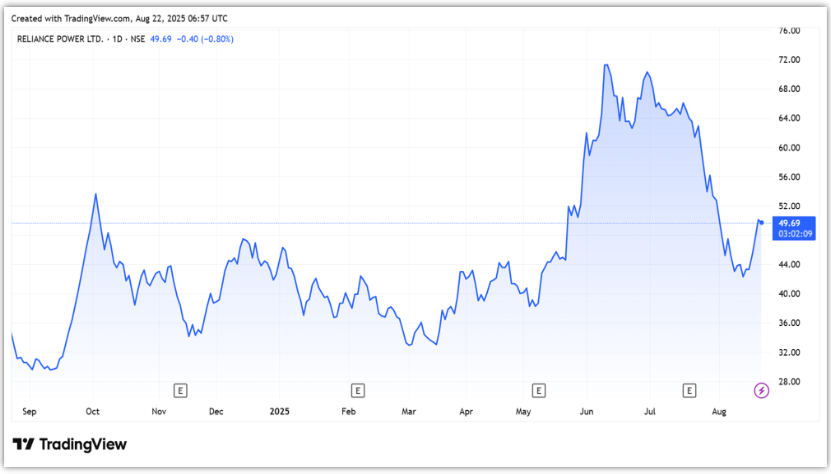
Task: Click the Jun label on the time axis
Action: 587,411
